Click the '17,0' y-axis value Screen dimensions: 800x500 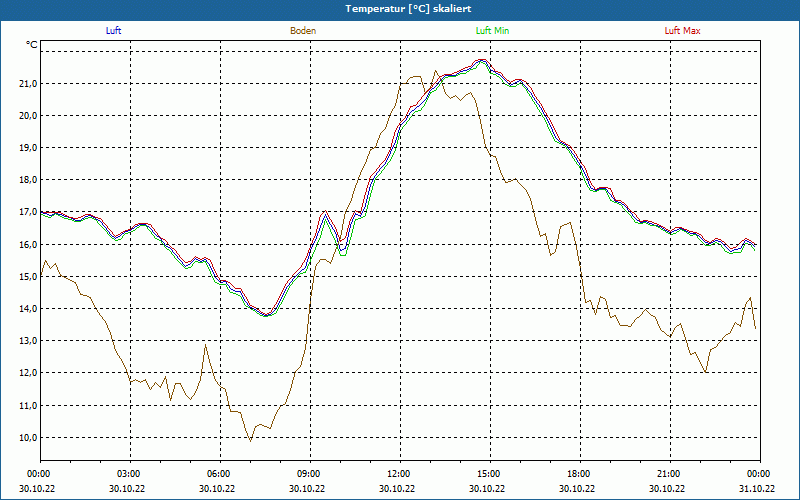29,212
